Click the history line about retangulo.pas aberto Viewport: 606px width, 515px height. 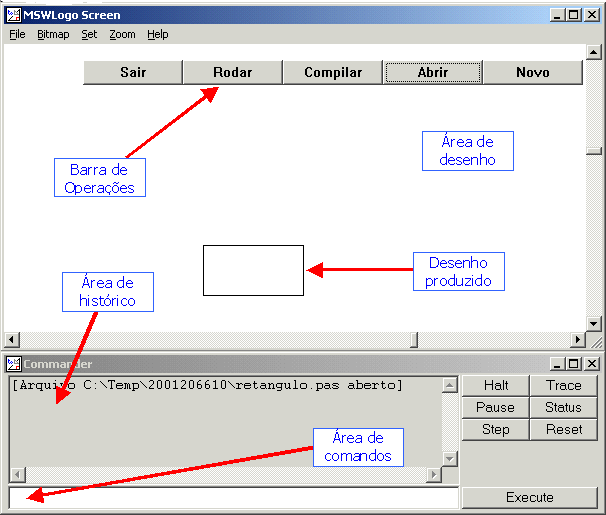point(208,385)
